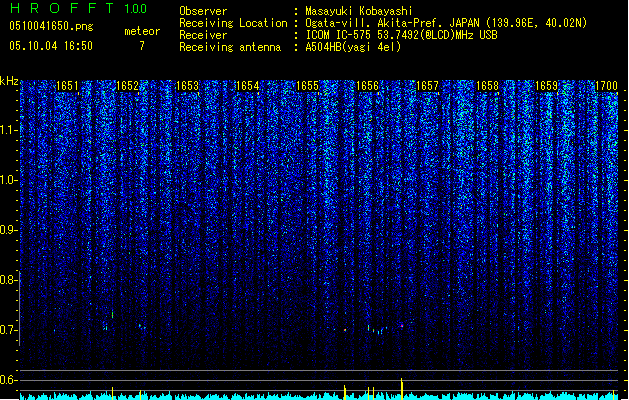Click the date stamp 05.10.04 16:50
The height and width of the screenshot is (400, 629).
point(51,46)
